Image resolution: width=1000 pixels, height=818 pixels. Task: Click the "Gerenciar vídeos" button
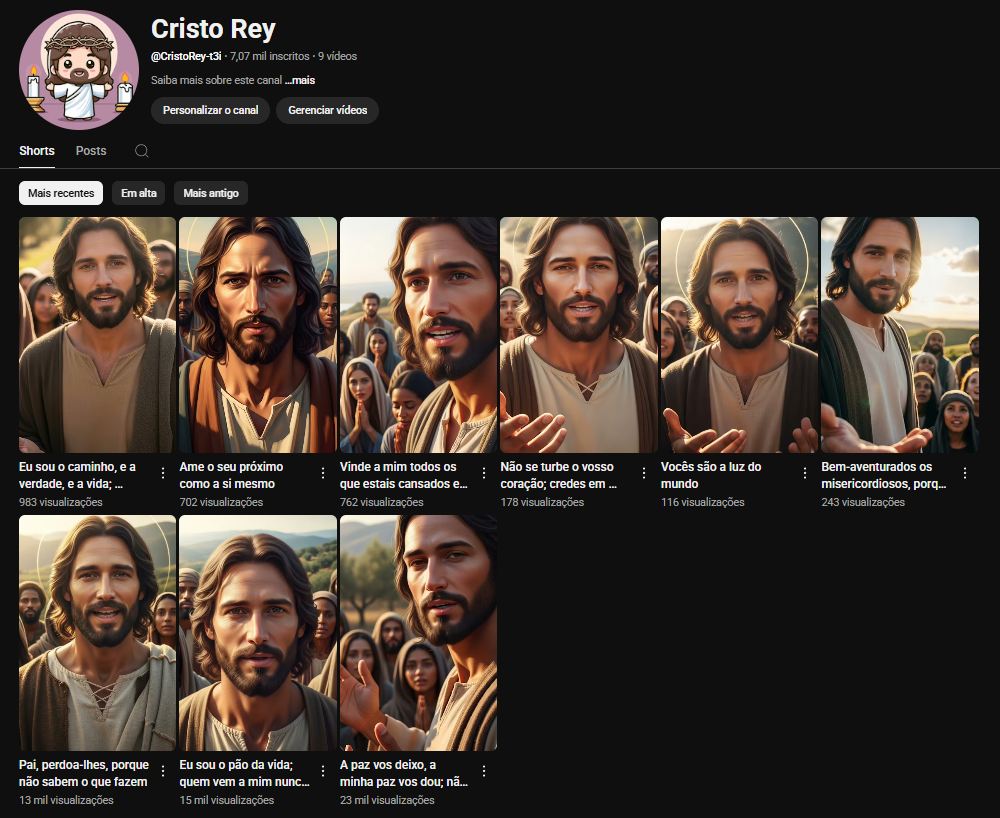pos(328,110)
